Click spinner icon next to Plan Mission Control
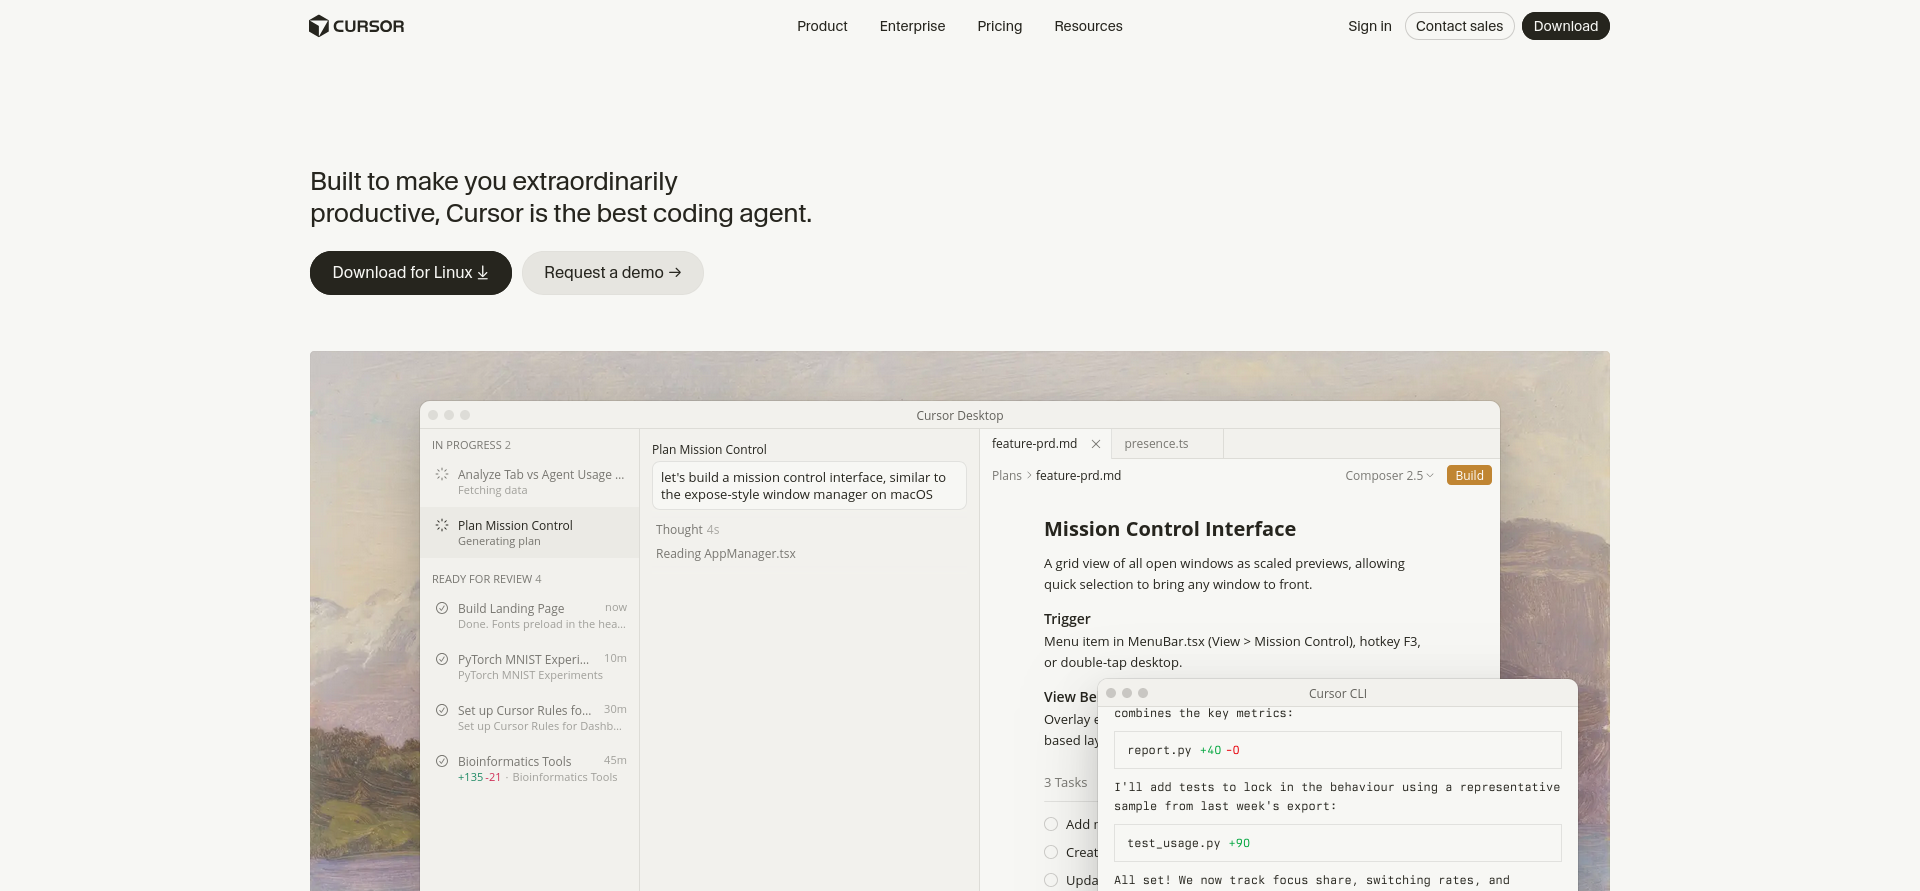This screenshot has width=1920, height=891. (x=442, y=525)
